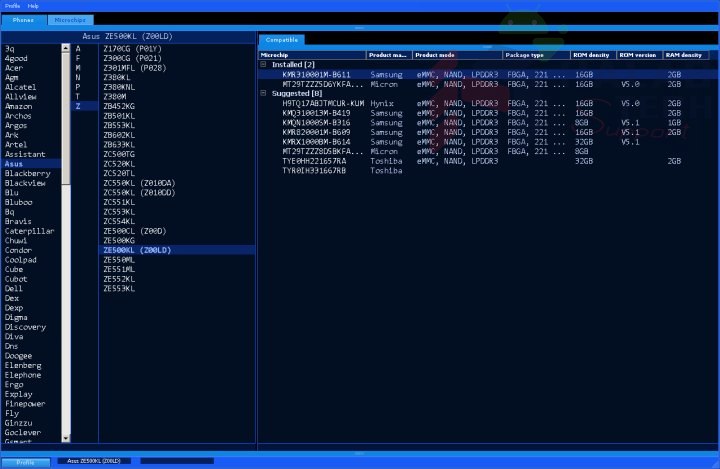Select letter M in model index

[78, 68]
